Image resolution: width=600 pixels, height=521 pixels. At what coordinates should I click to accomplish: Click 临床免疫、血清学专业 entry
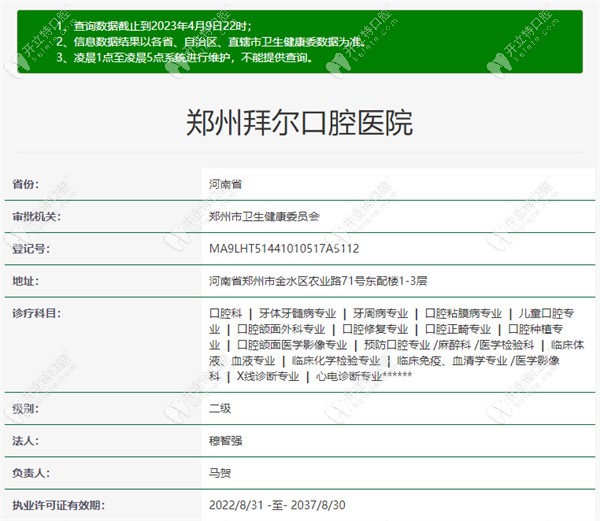[452, 360]
